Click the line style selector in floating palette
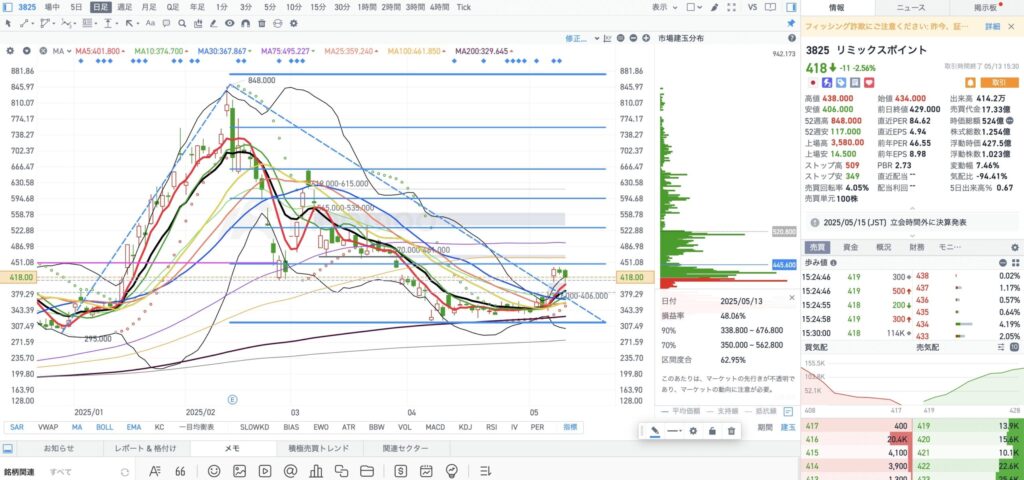Viewport: 1024px width, 480px height. (x=674, y=431)
